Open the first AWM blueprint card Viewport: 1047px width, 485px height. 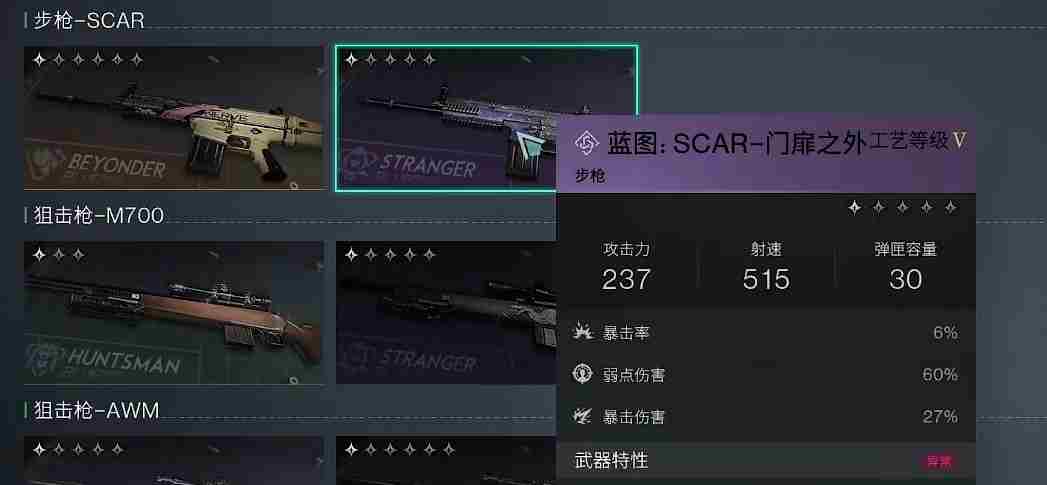174,460
